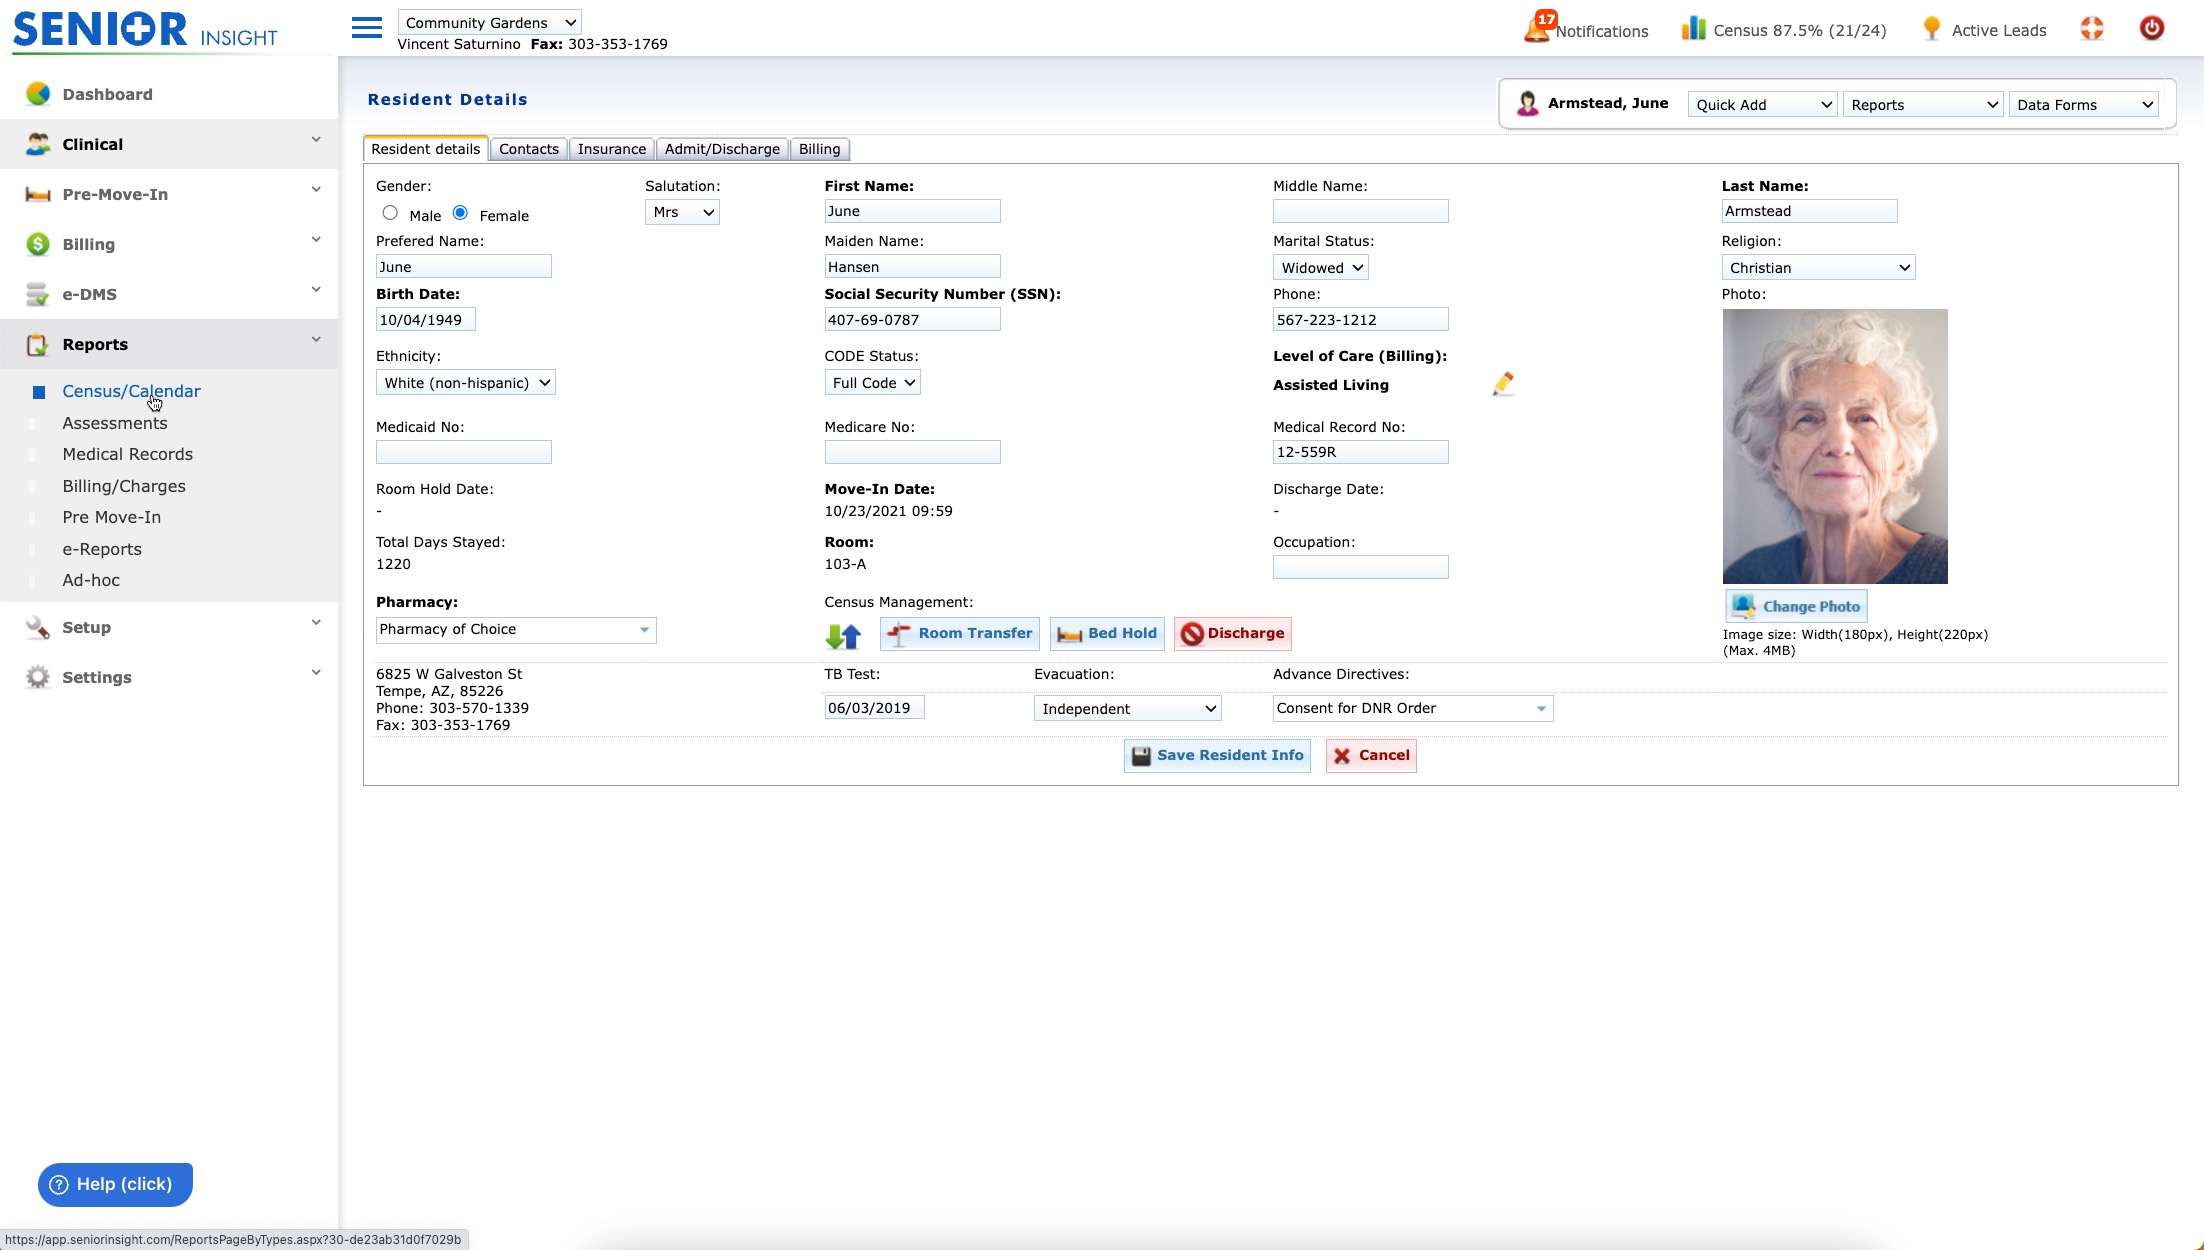Open the Religion dropdown
2204x1250 pixels.
(1817, 266)
